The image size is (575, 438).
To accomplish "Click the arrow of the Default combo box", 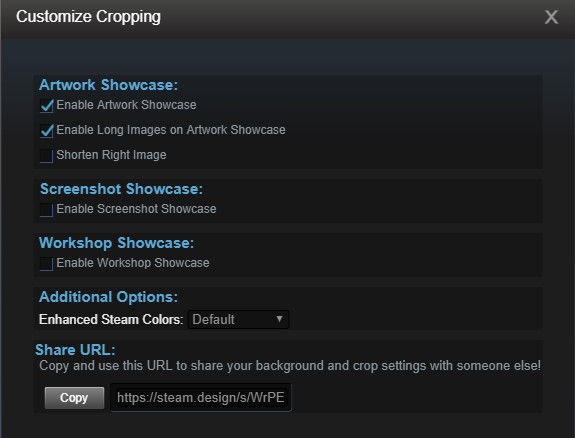I will click(279, 319).
